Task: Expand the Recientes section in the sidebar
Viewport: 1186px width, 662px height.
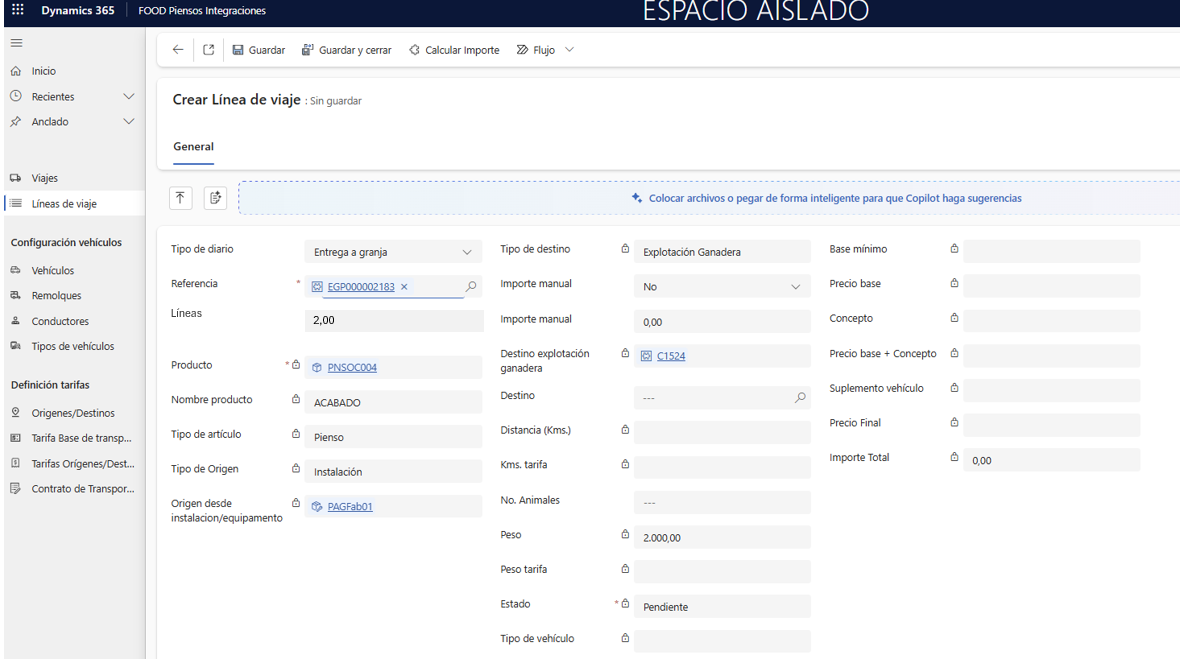Action: (x=128, y=97)
